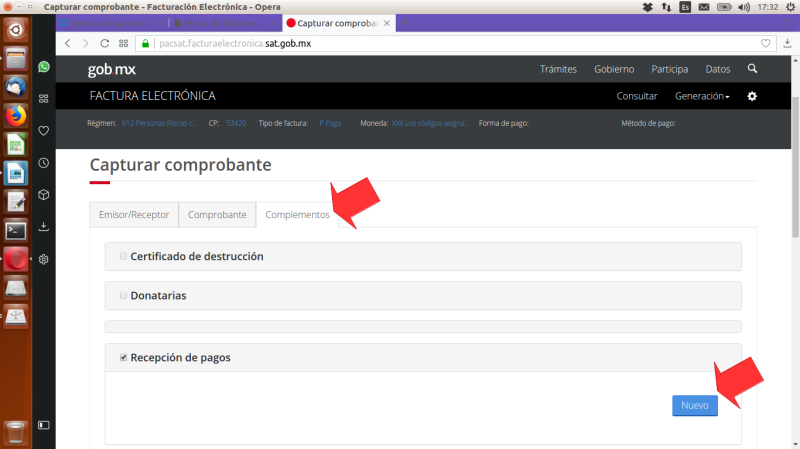Open the Participa menu item
The height and width of the screenshot is (449, 800).
pos(669,69)
